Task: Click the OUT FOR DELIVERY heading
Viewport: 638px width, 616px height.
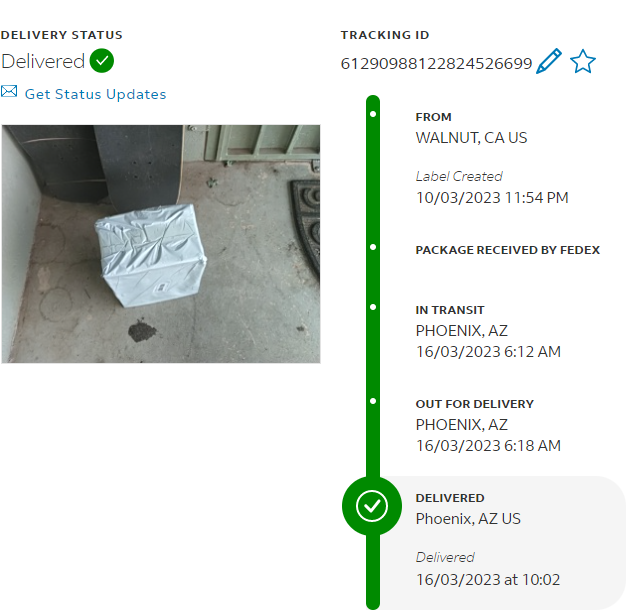Action: pyautogui.click(x=474, y=404)
